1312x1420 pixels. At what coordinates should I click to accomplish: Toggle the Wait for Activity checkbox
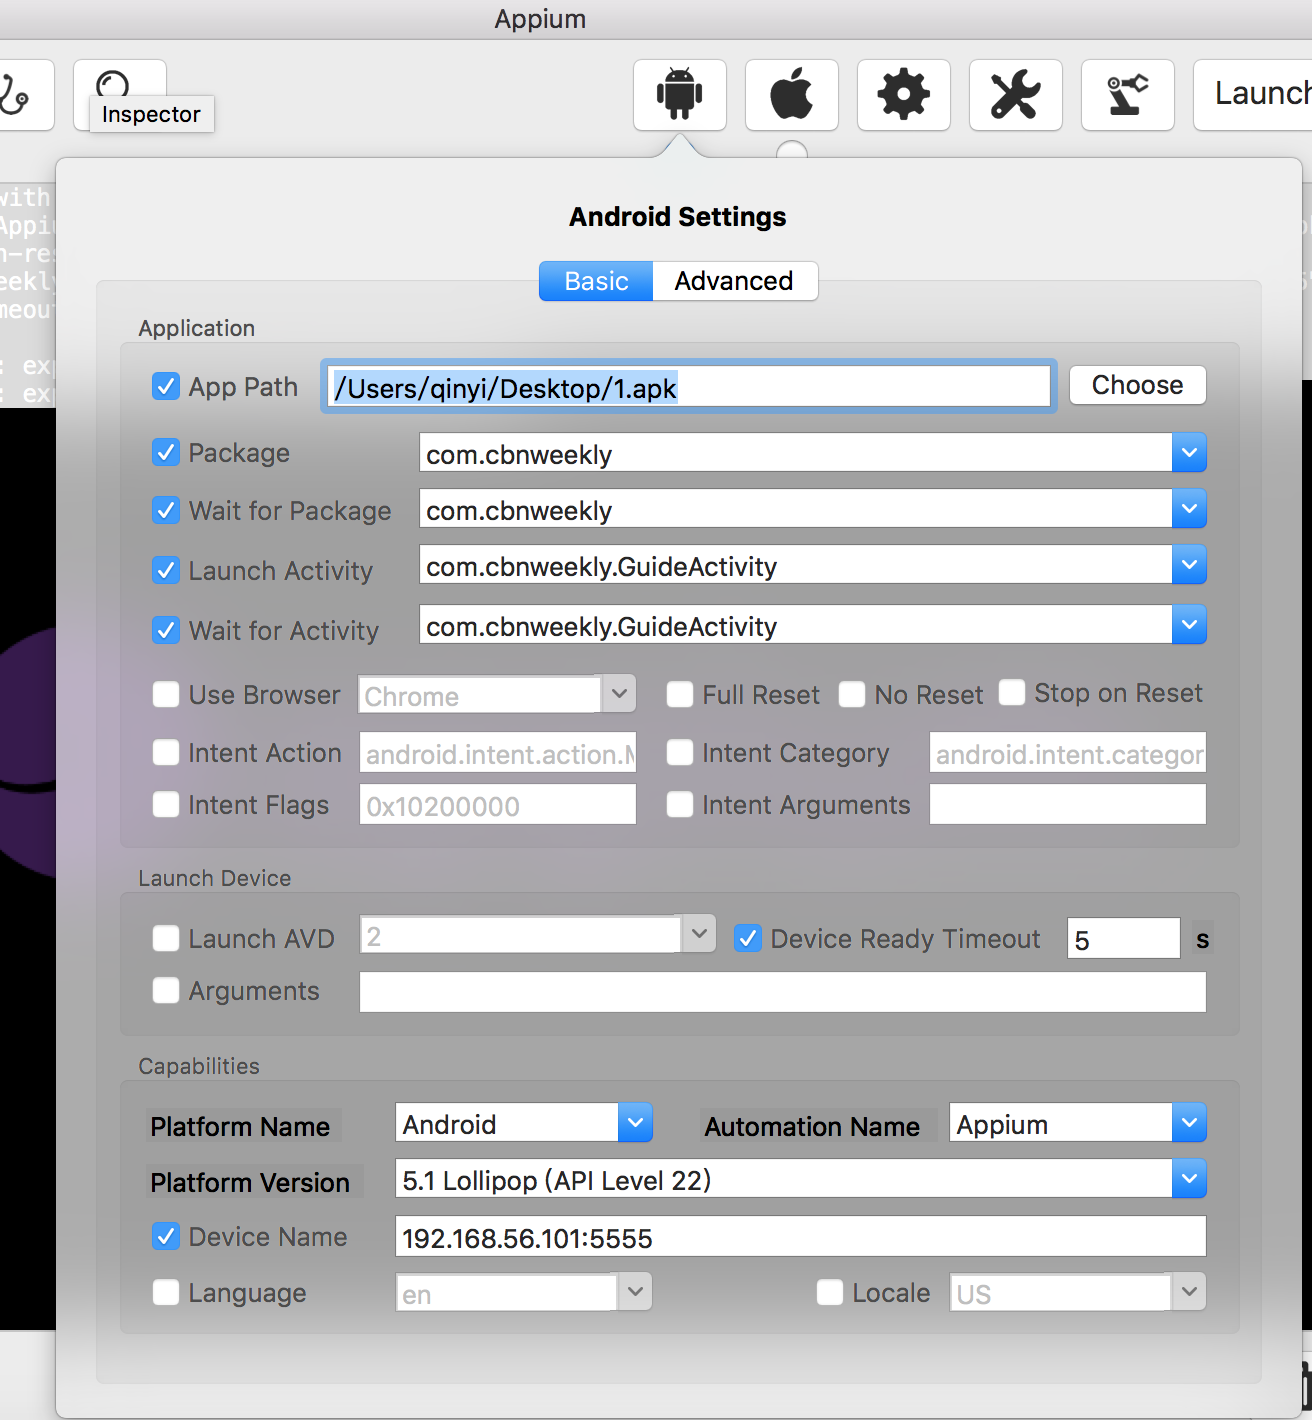(166, 630)
